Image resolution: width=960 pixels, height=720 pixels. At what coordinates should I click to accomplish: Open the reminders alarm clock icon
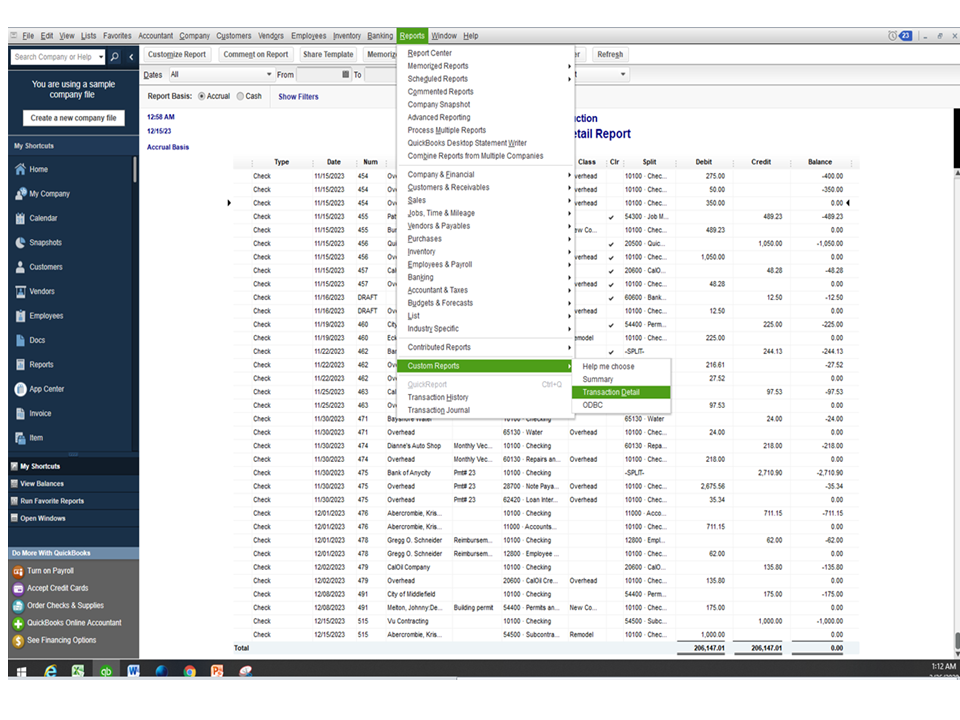pos(892,36)
